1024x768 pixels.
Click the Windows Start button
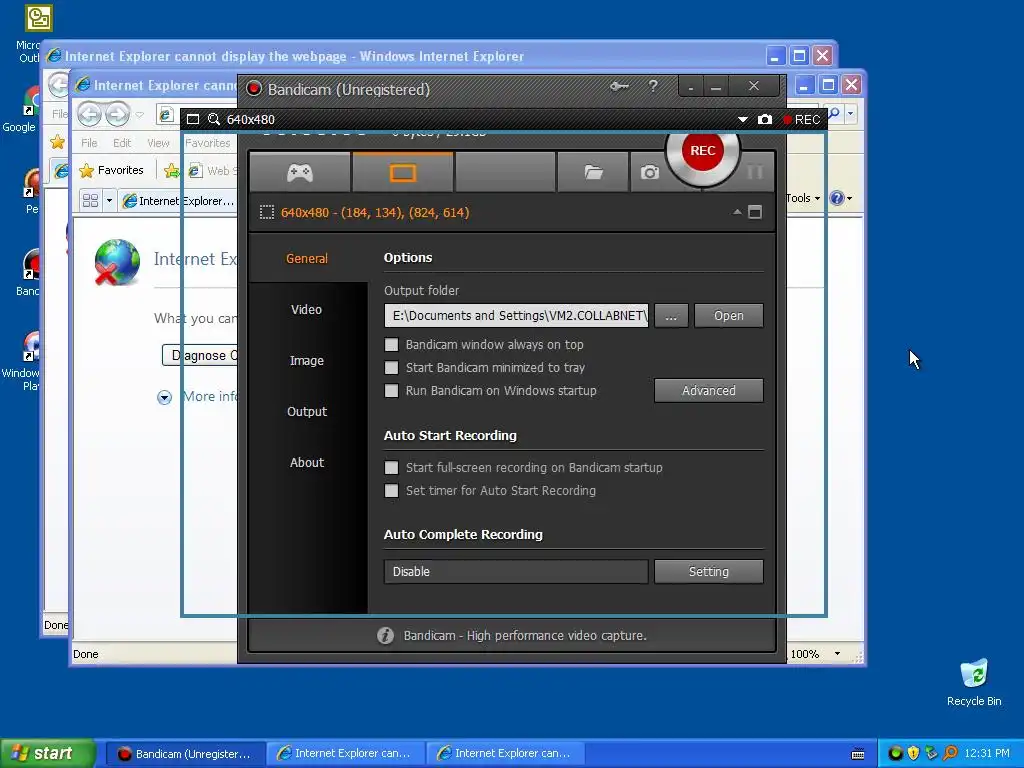click(48, 753)
